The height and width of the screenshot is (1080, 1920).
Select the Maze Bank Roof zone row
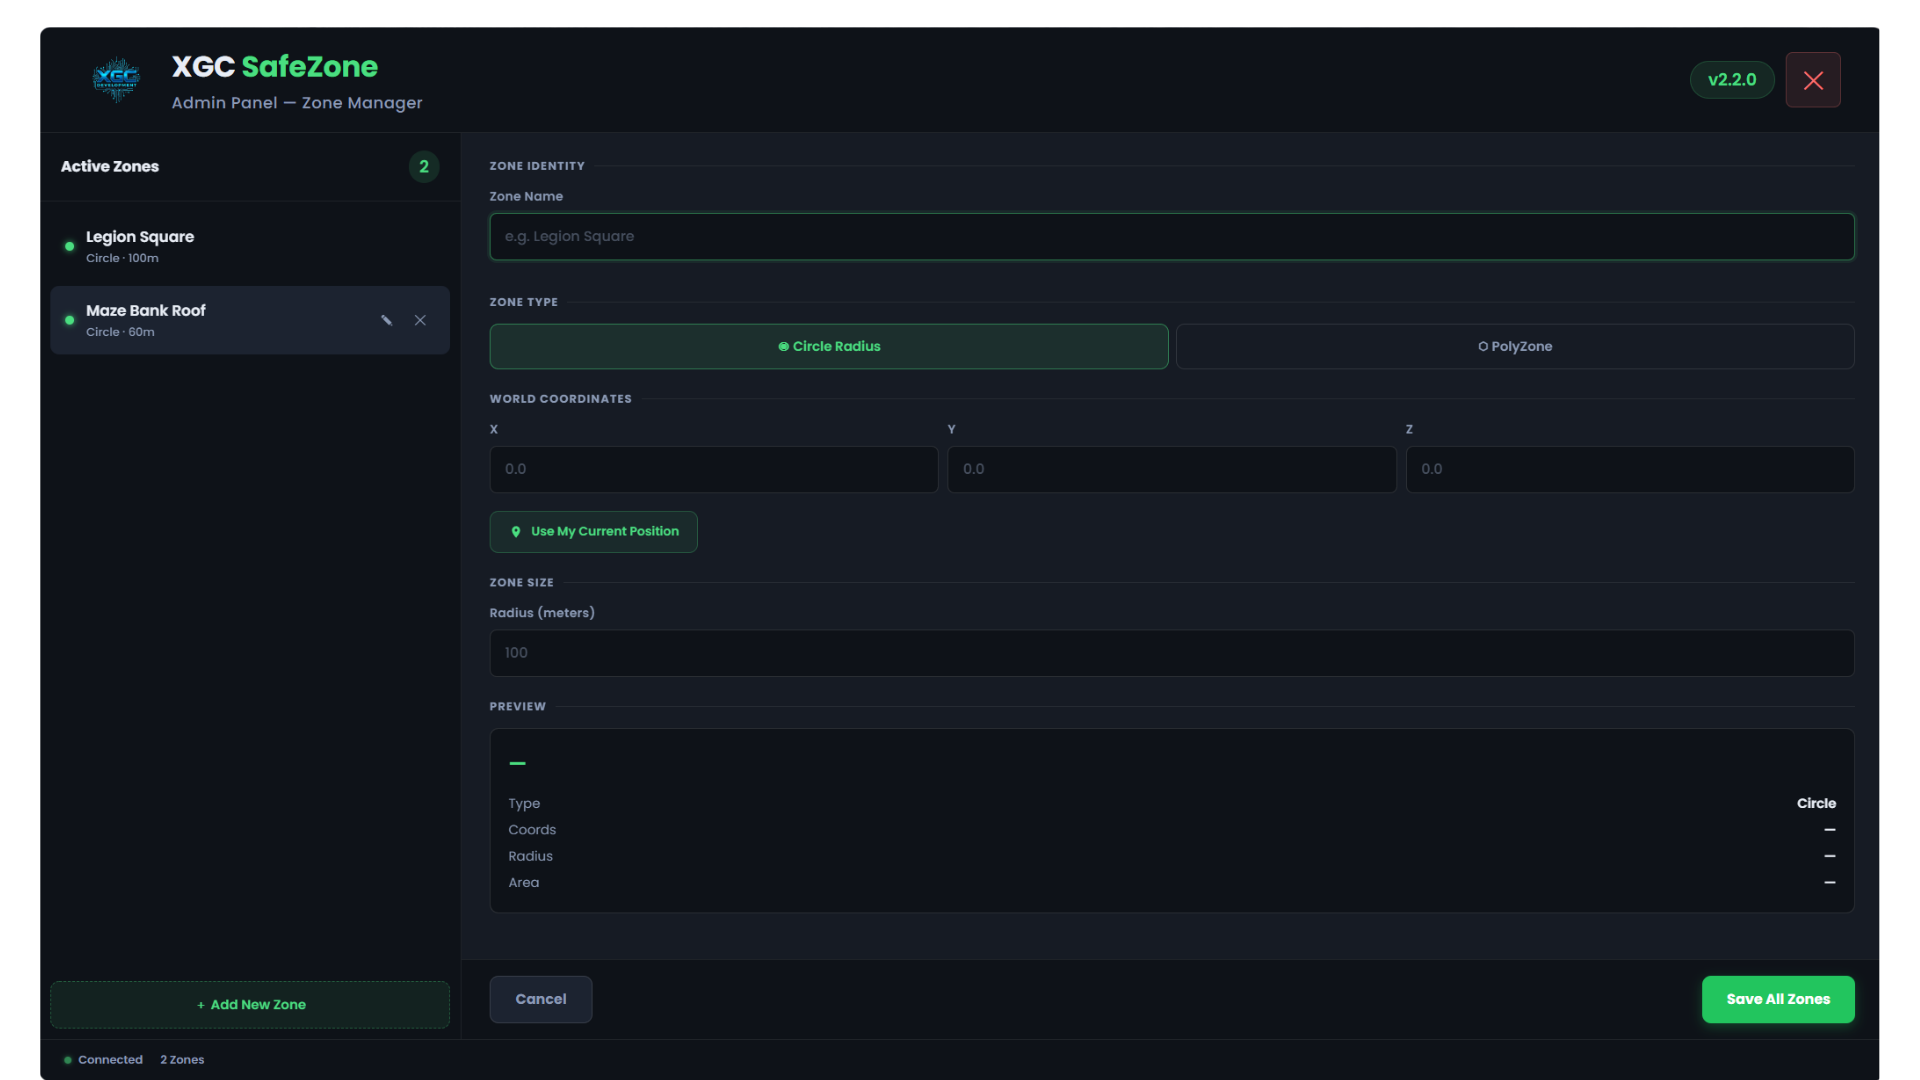[x=250, y=320]
